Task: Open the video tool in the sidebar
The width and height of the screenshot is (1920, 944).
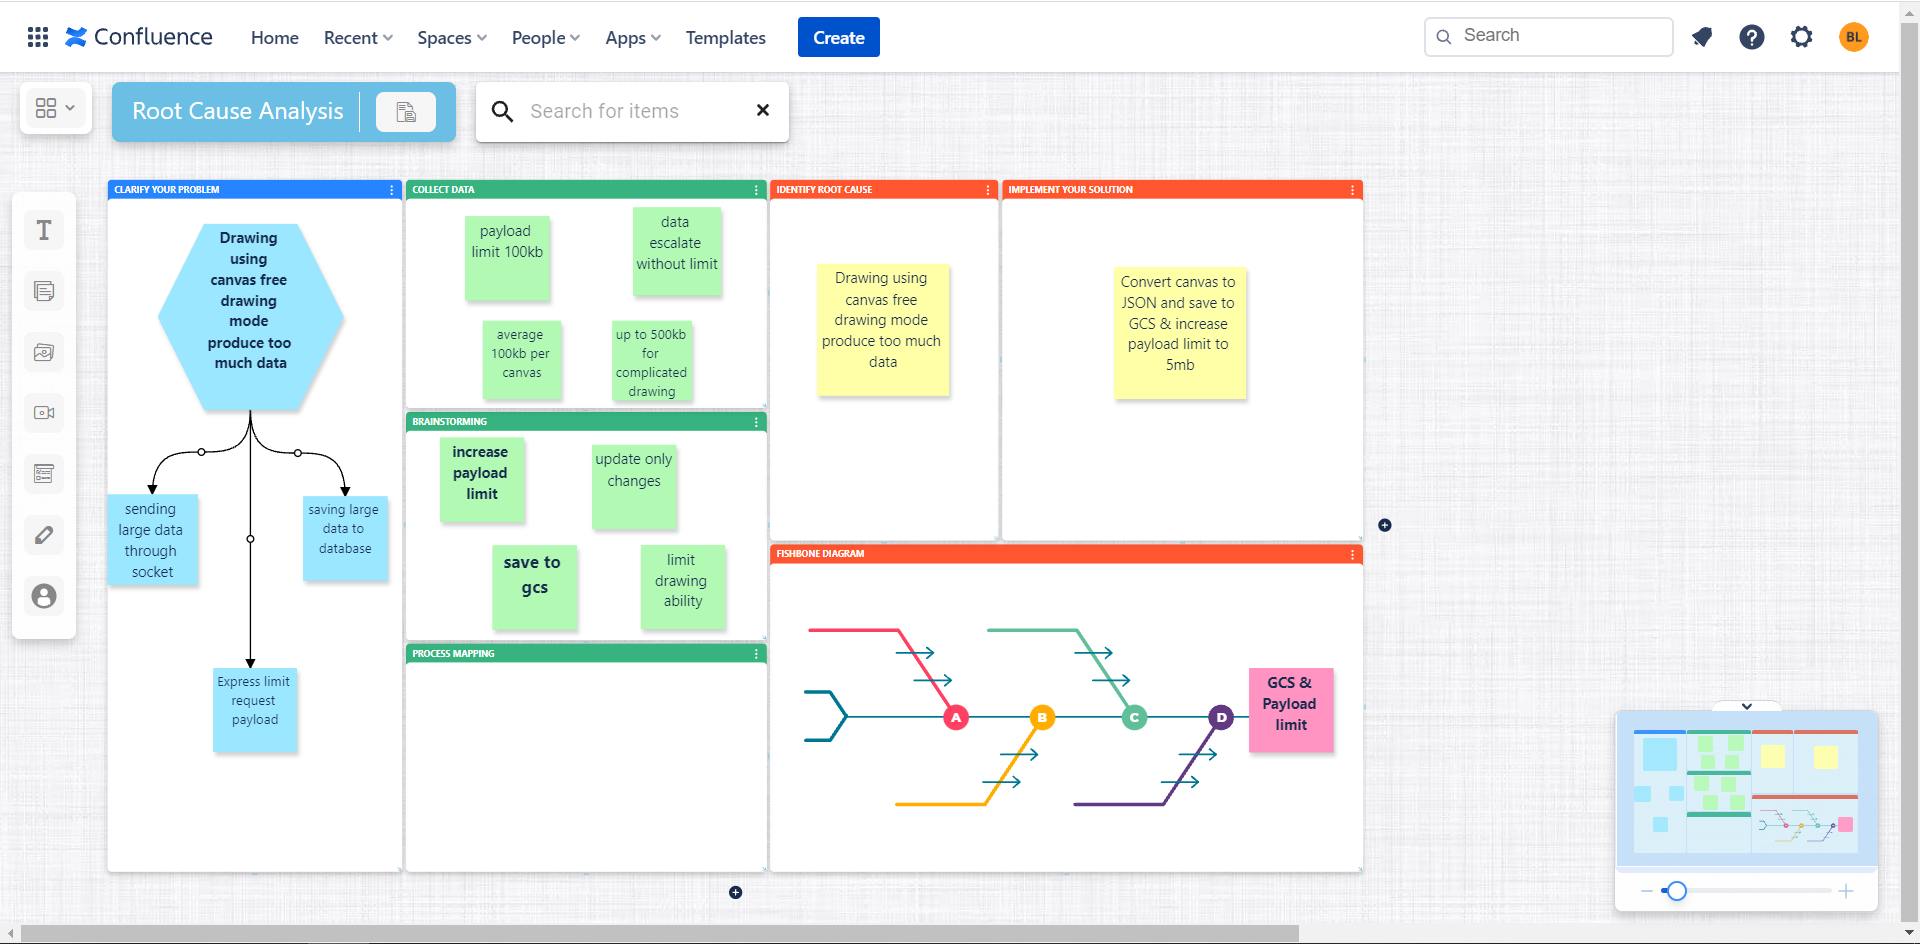Action: coord(44,413)
